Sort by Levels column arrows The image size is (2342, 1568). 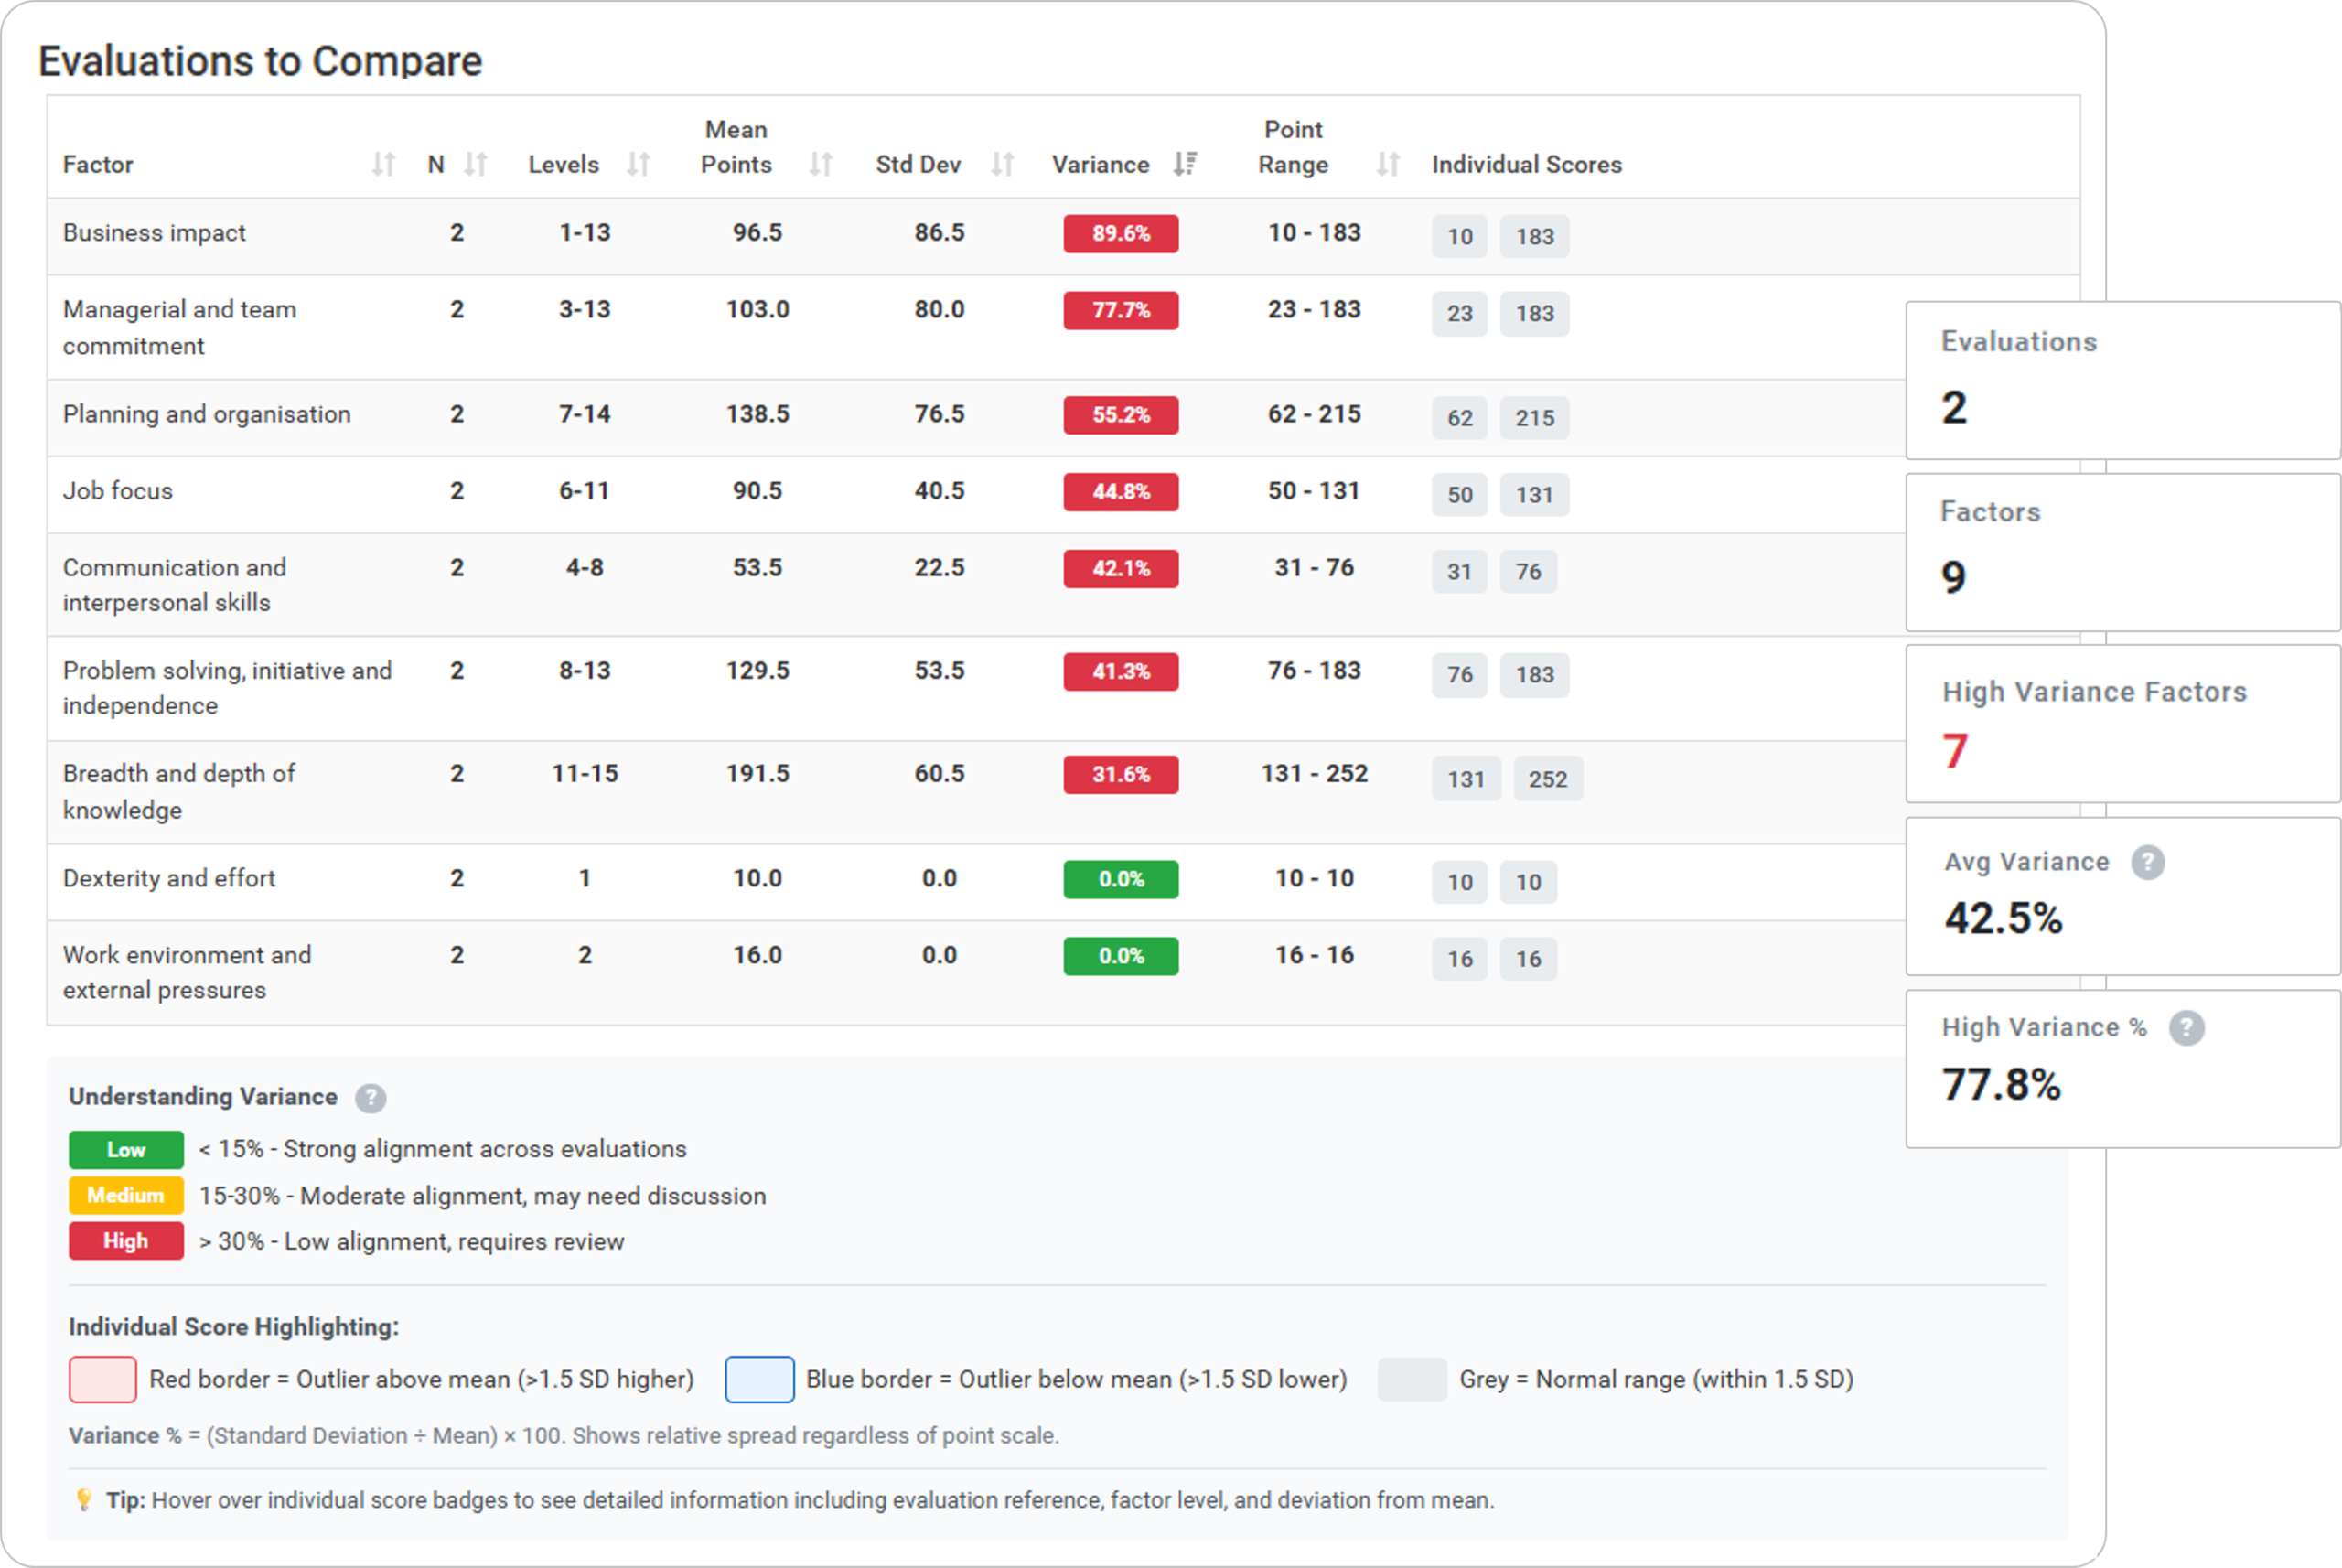coord(639,164)
